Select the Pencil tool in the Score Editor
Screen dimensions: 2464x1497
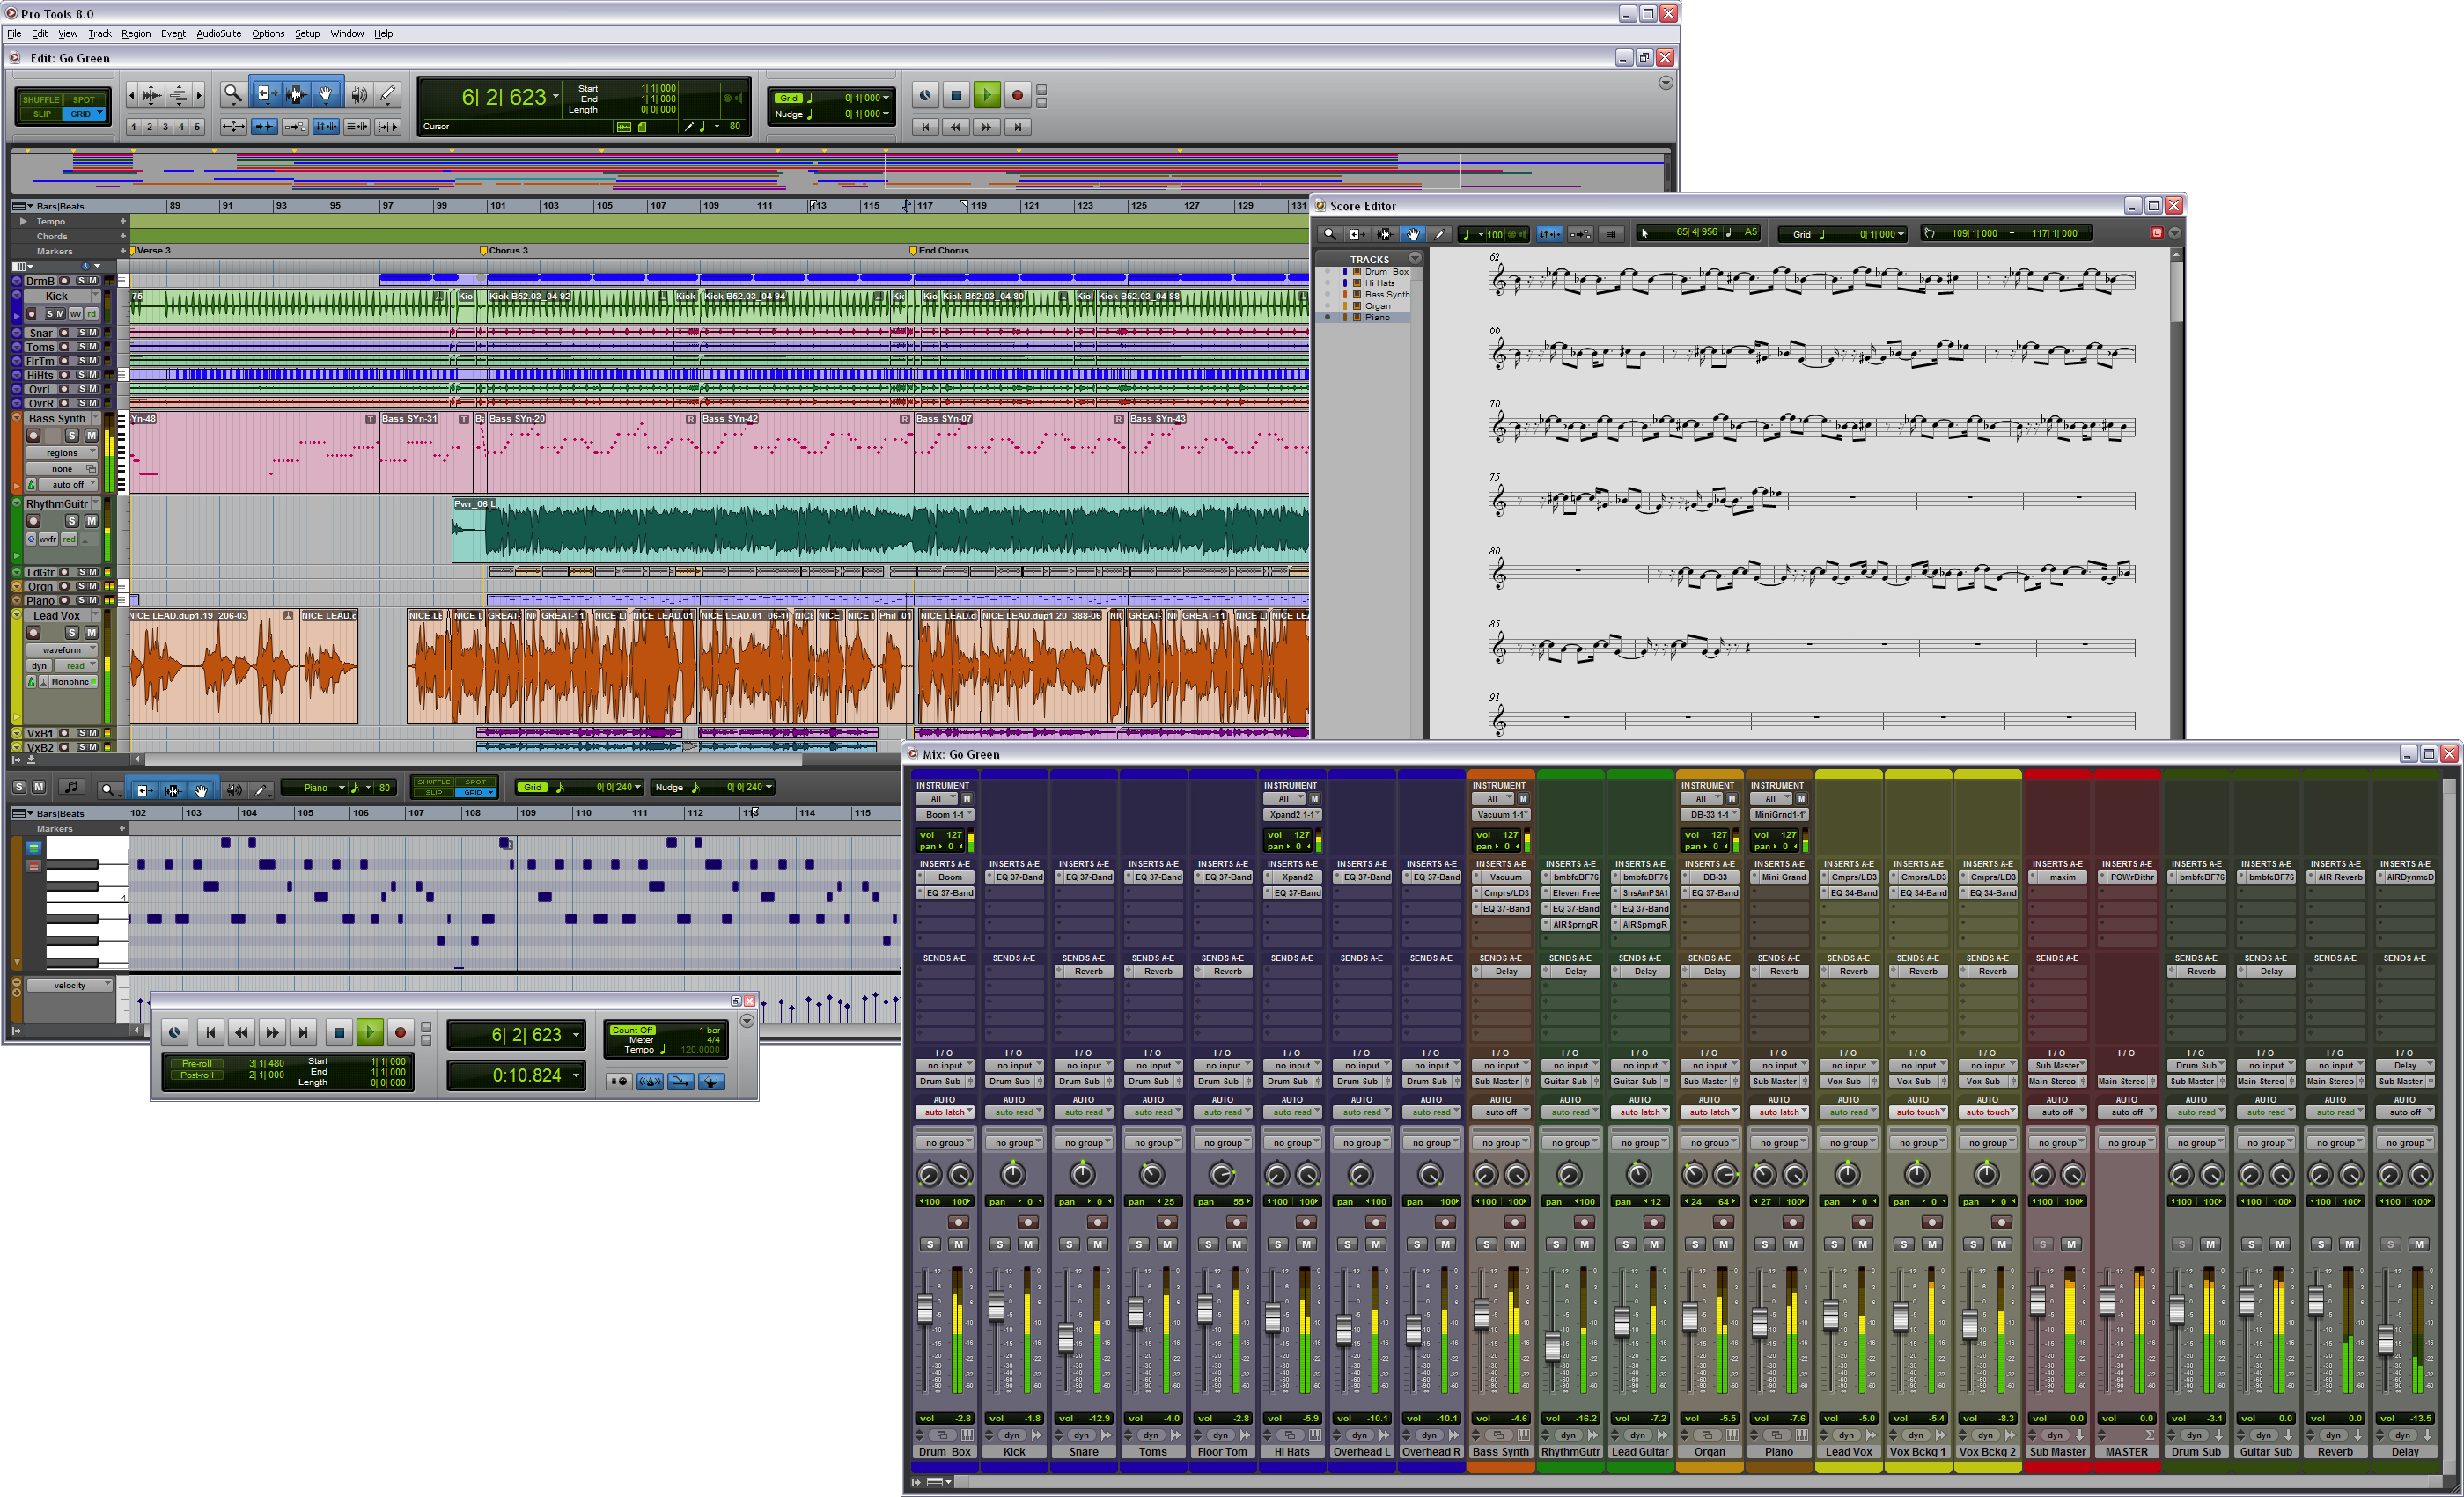pyautogui.click(x=1440, y=234)
